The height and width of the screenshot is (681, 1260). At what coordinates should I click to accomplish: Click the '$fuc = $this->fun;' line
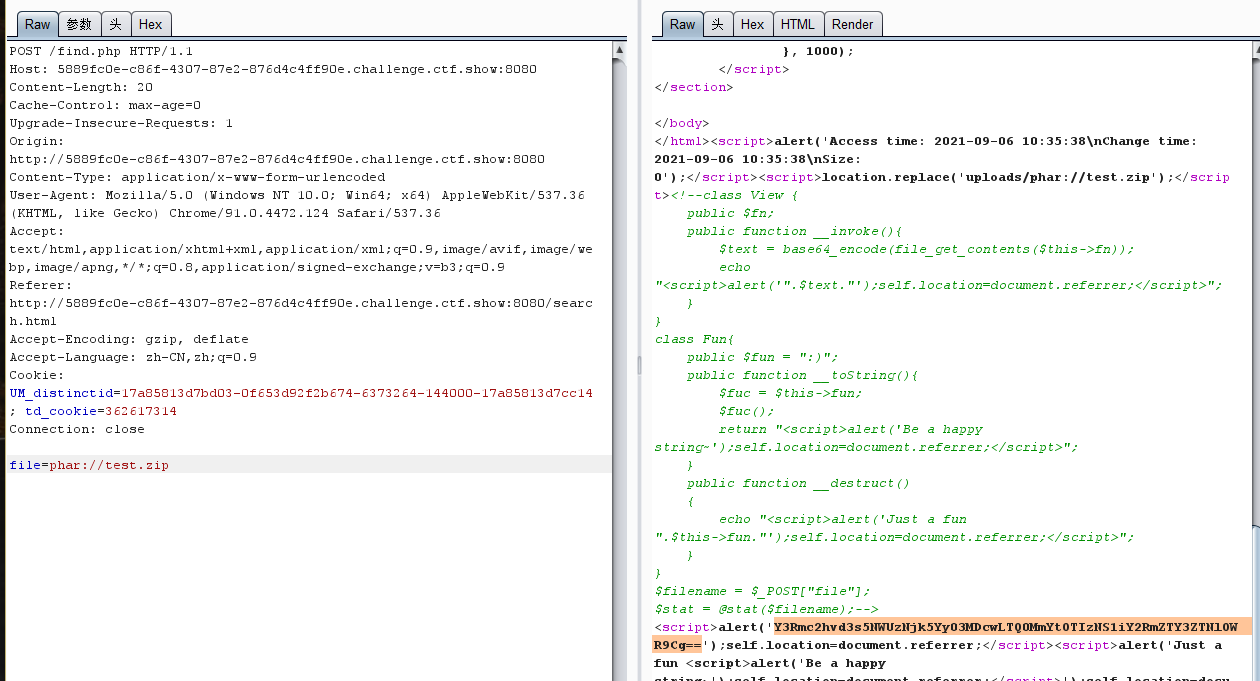coord(790,393)
